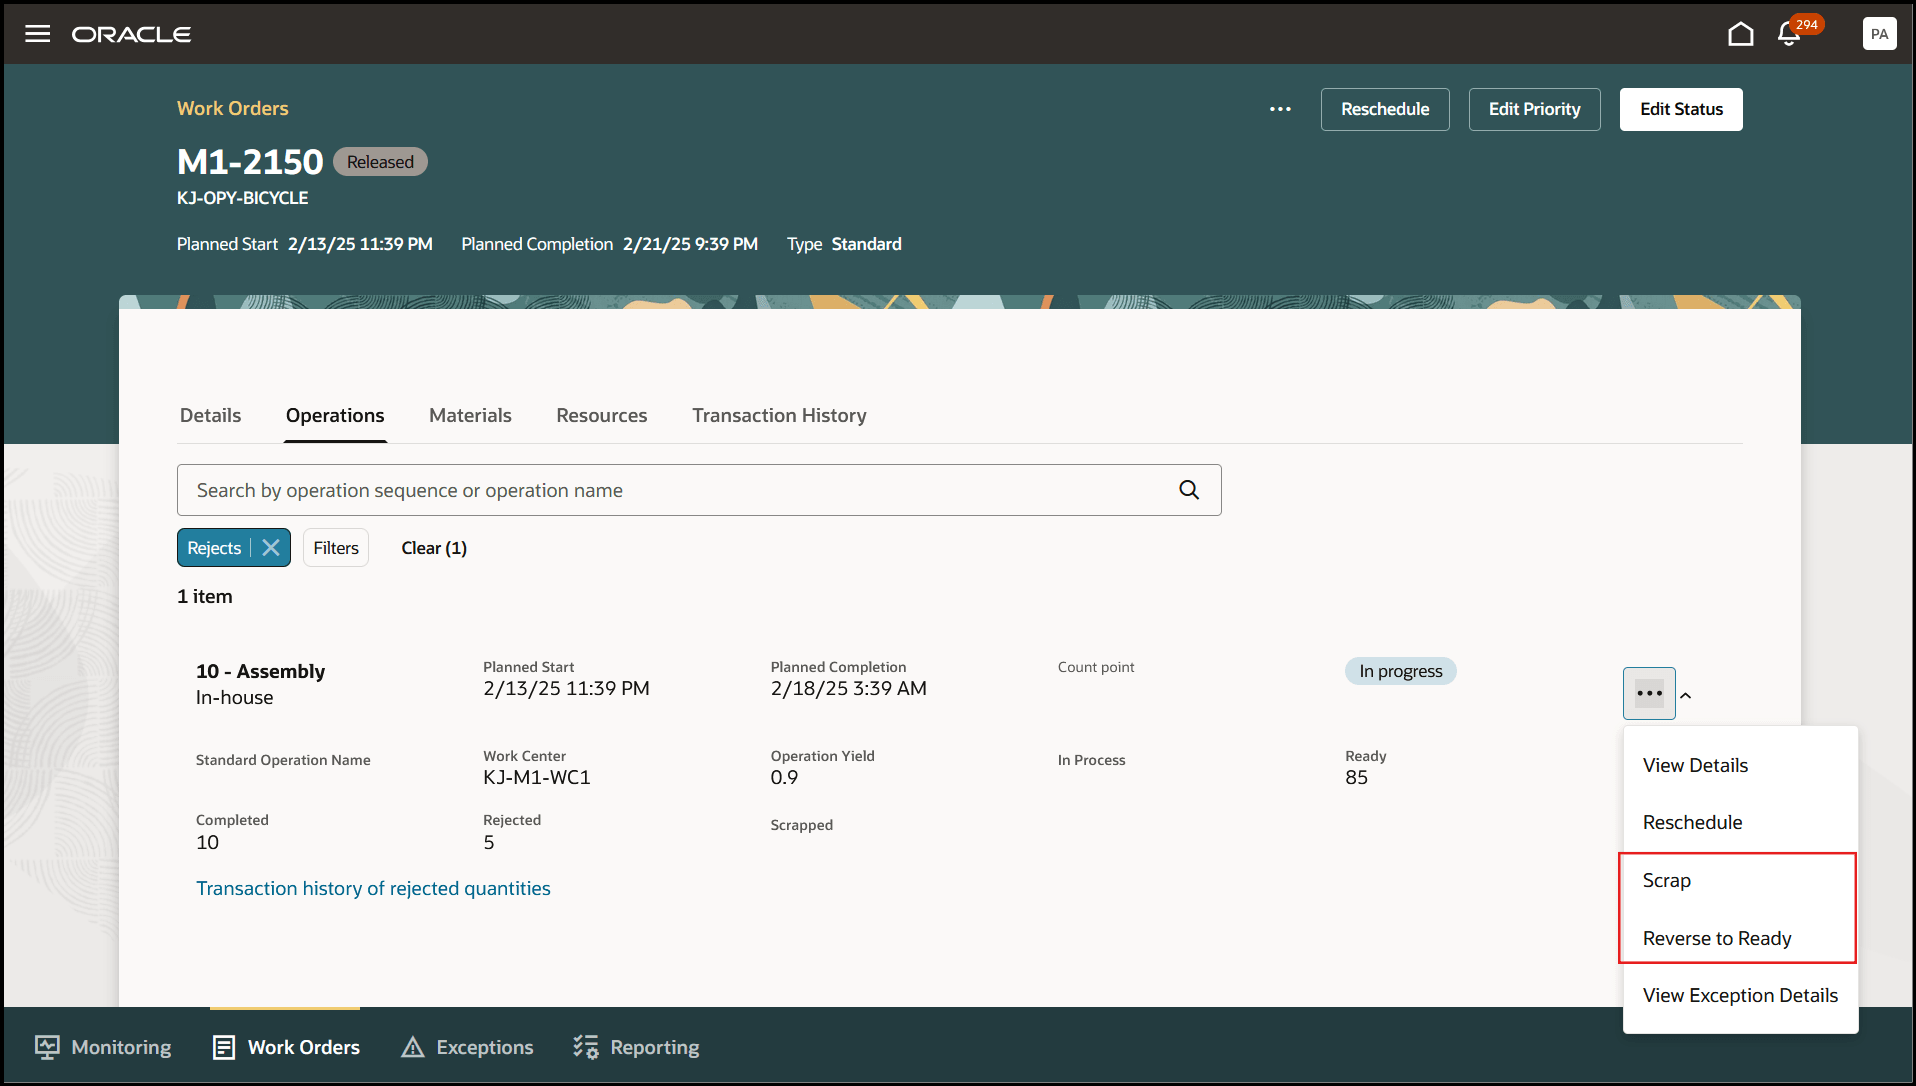The height and width of the screenshot is (1086, 1916).
Task: Choose View Details from the menu
Action: 1740,765
